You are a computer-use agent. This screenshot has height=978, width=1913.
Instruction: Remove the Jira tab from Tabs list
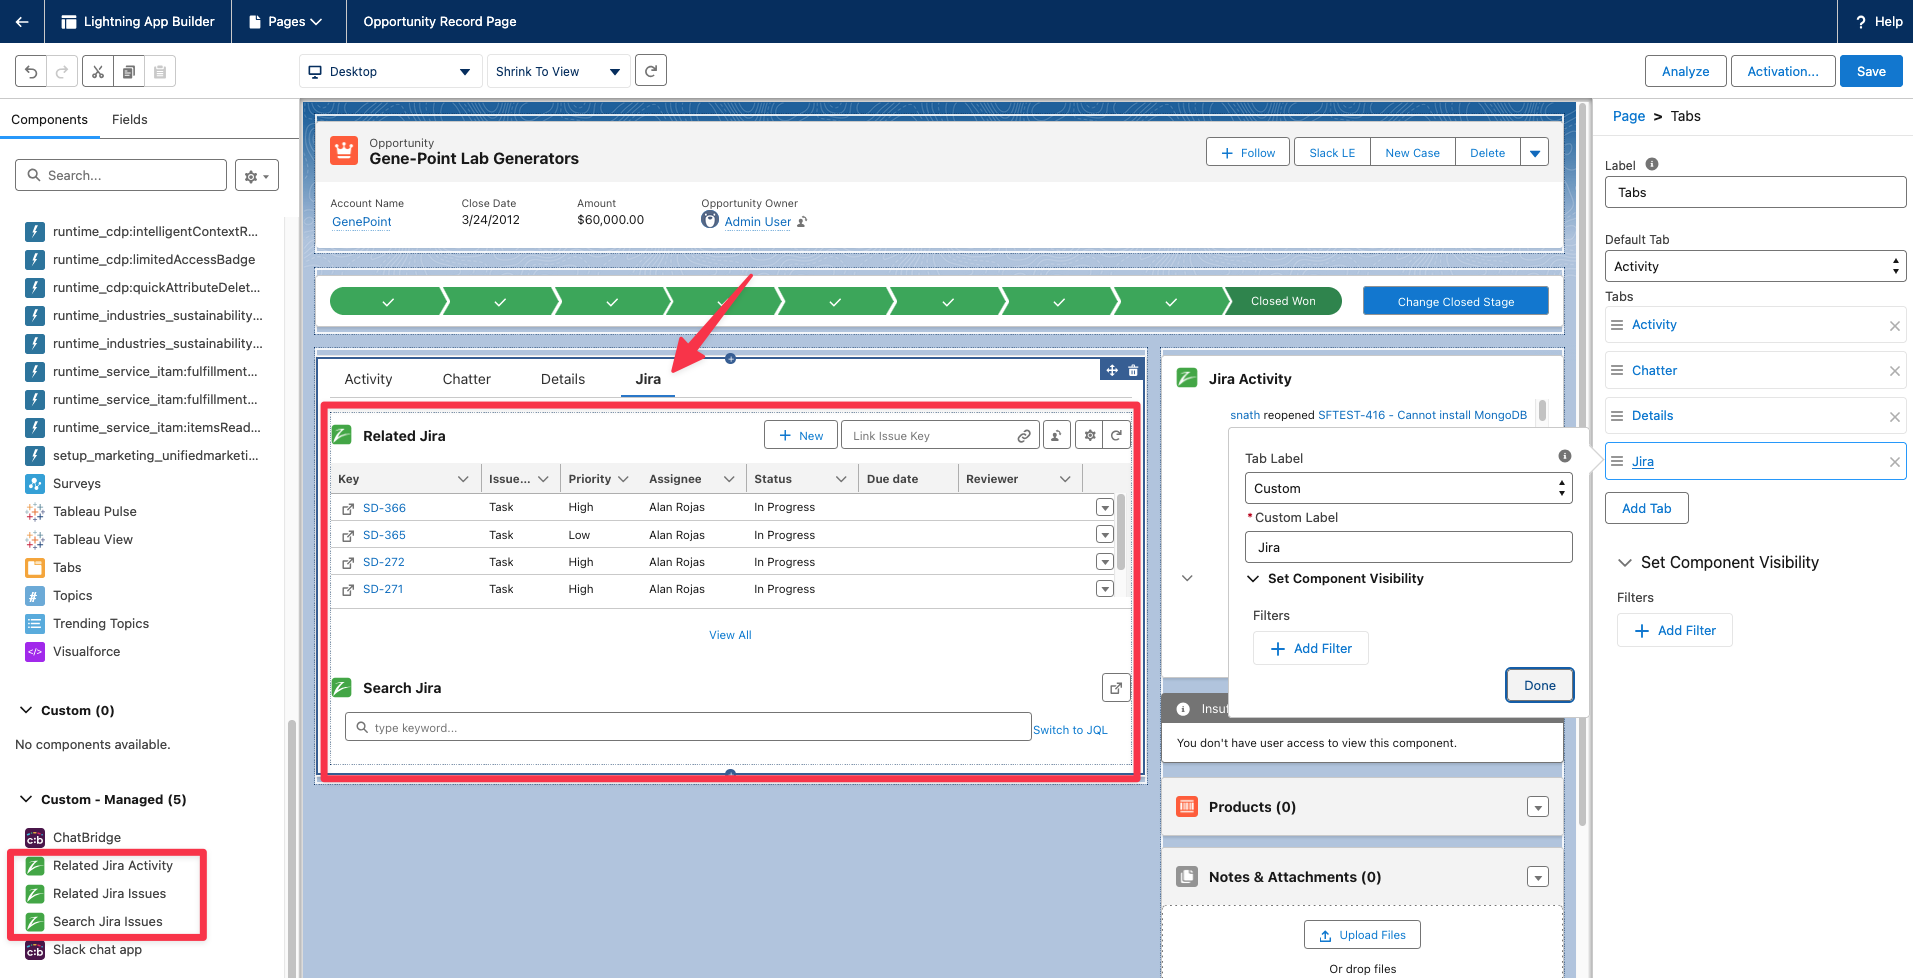(1894, 462)
